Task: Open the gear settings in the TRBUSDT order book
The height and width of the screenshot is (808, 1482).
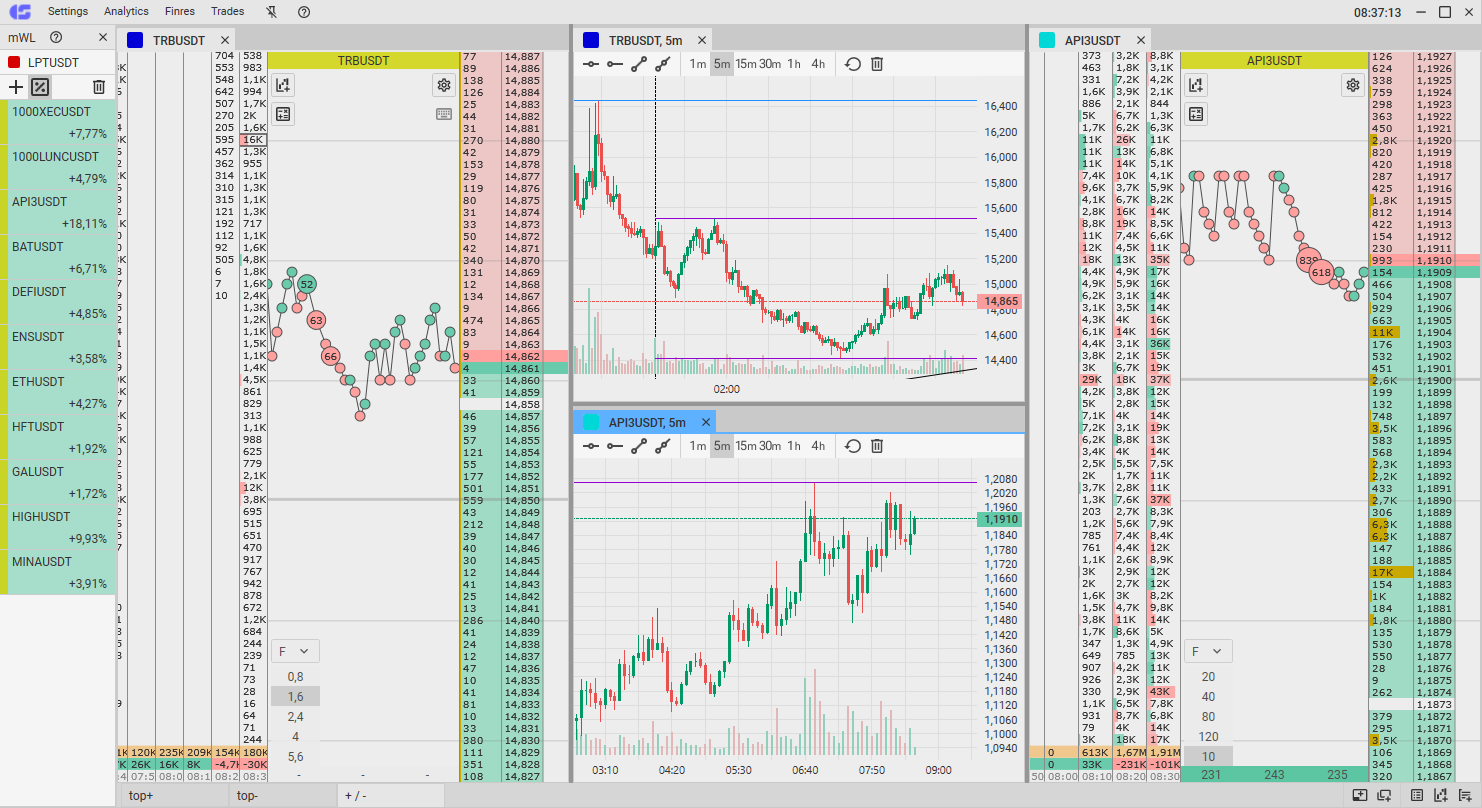Action: [x=444, y=85]
